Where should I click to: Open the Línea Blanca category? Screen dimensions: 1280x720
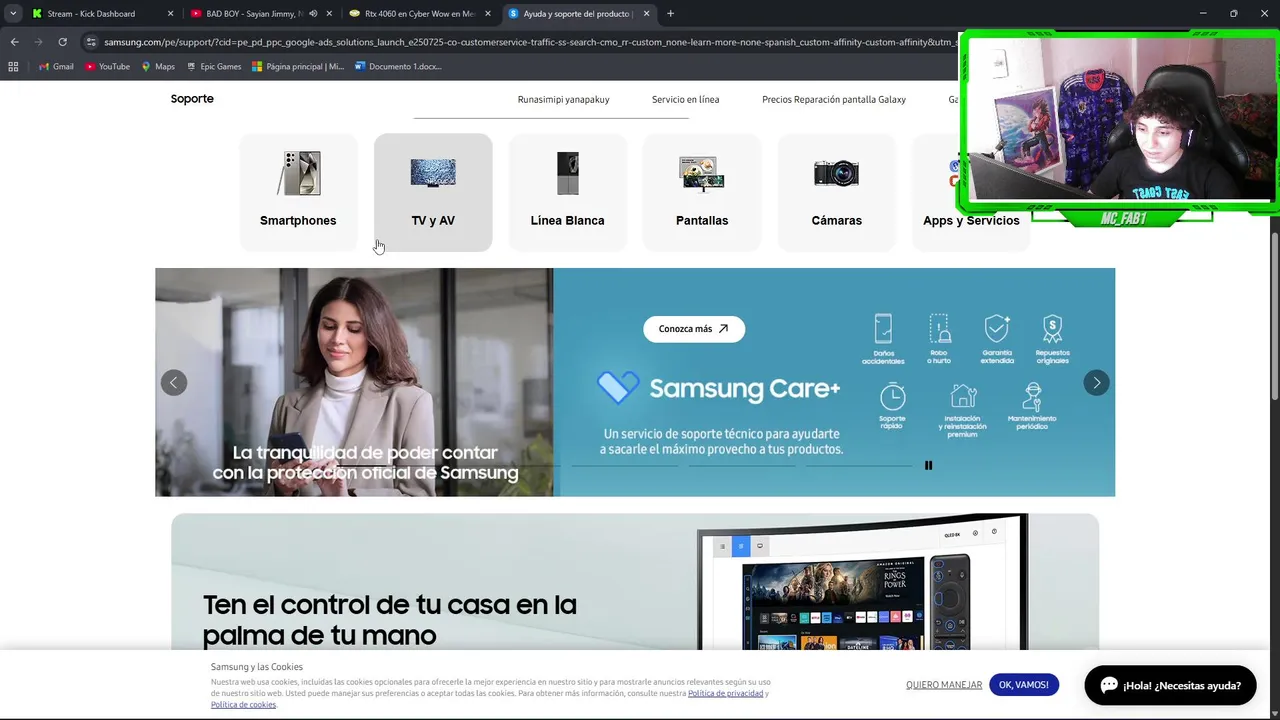(567, 192)
